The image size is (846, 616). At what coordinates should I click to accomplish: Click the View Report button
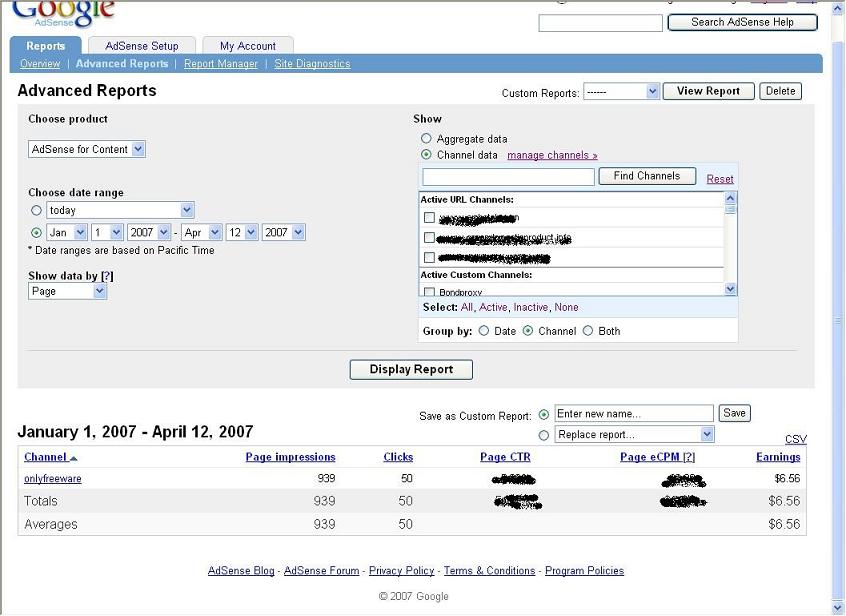coord(708,91)
